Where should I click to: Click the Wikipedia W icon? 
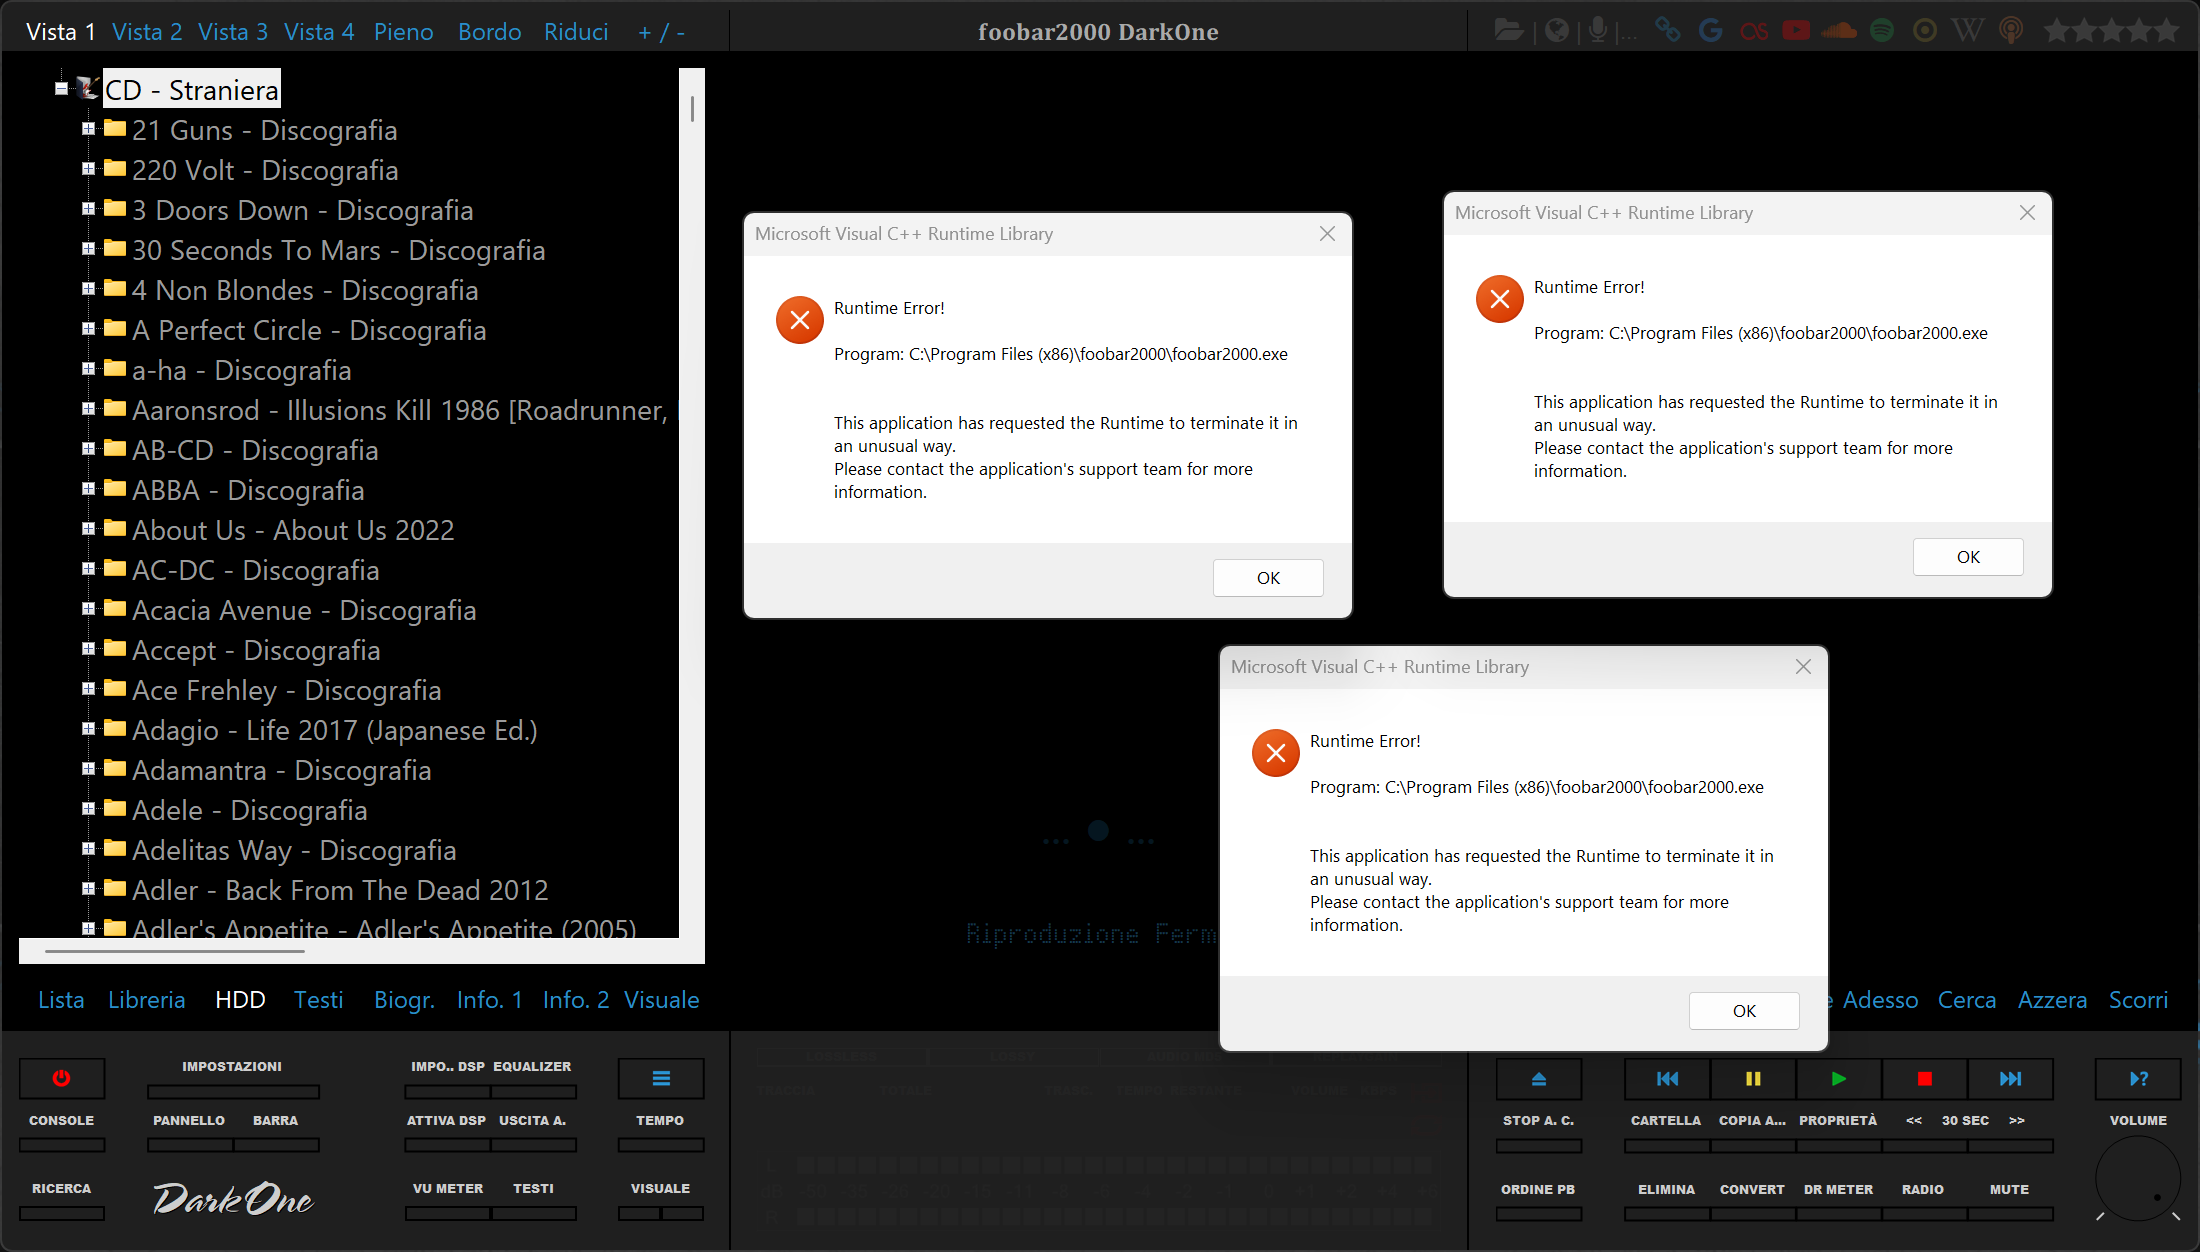pyautogui.click(x=1967, y=30)
